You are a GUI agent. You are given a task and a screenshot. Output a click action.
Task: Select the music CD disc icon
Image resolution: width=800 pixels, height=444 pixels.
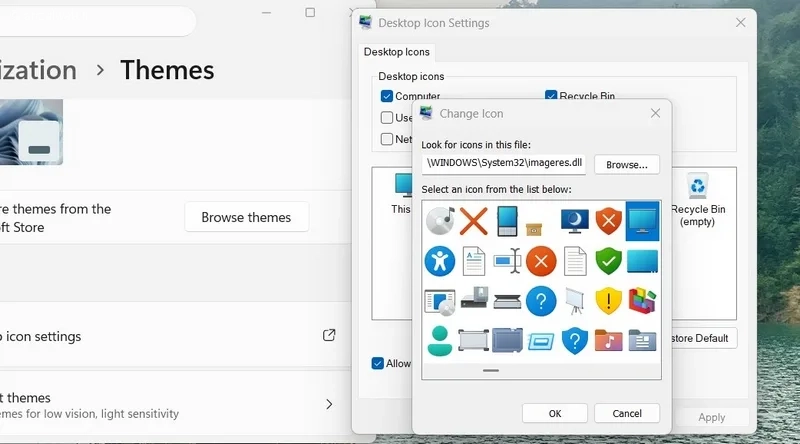440,221
